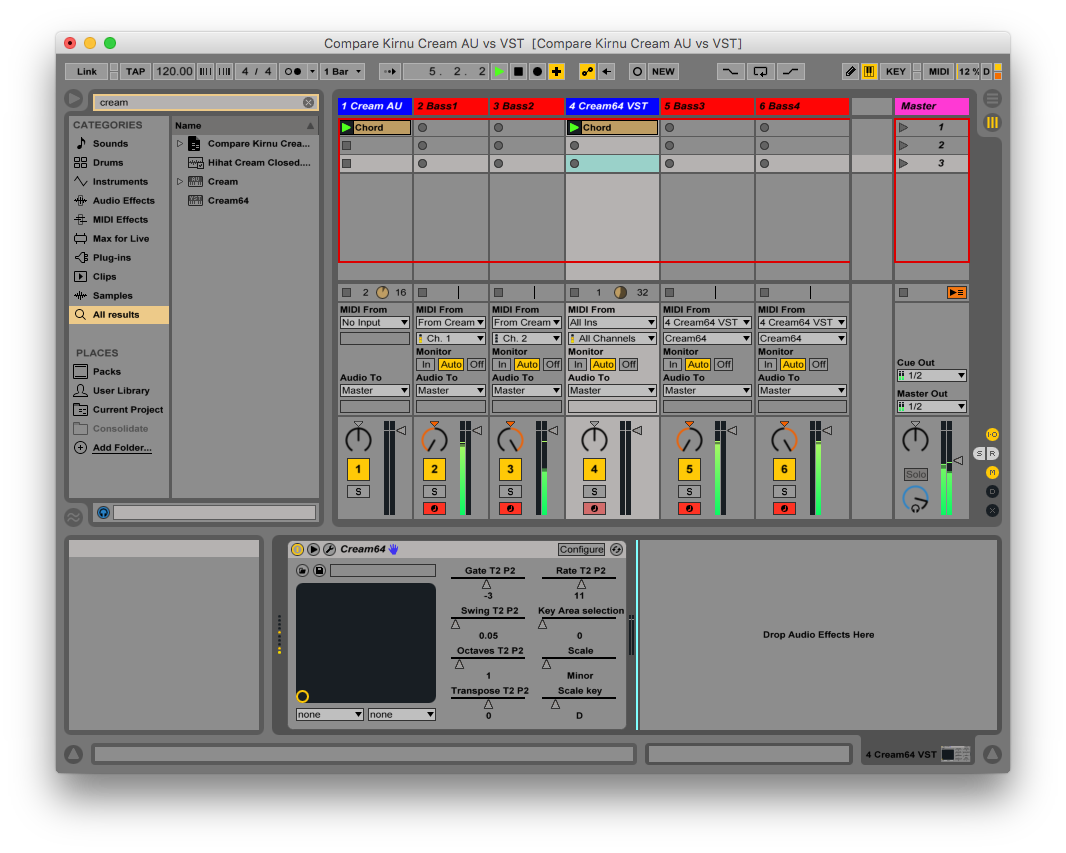Show or hide In/Out section
This screenshot has height=853, width=1066.
point(993,434)
